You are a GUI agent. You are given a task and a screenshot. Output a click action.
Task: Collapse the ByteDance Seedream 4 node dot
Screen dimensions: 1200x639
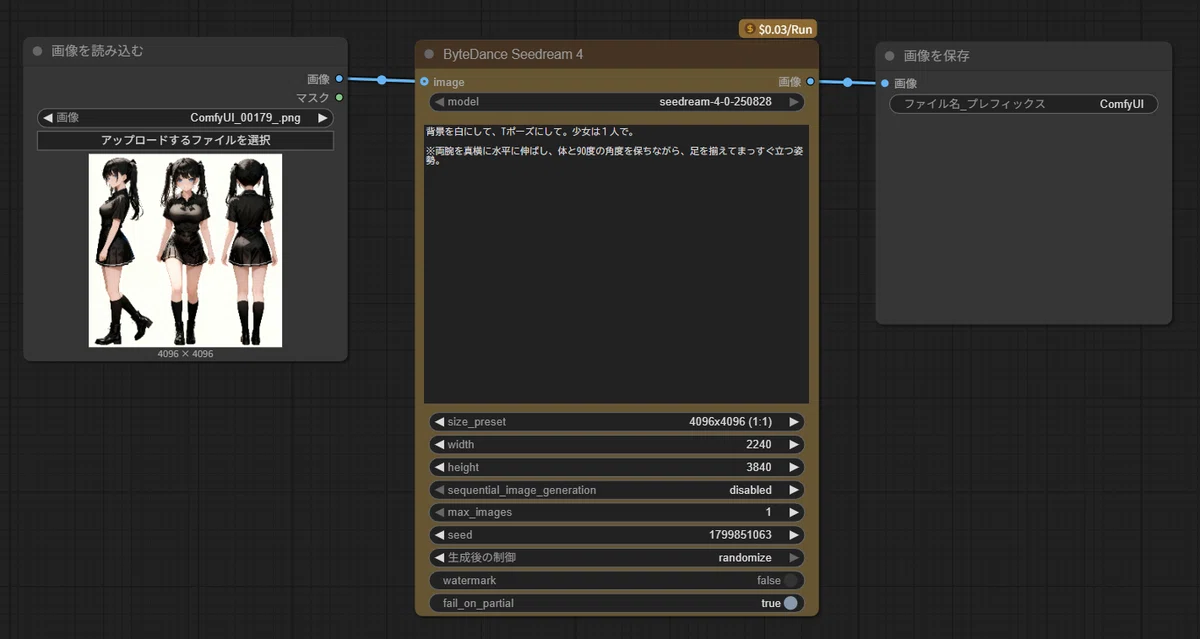click(x=429, y=54)
